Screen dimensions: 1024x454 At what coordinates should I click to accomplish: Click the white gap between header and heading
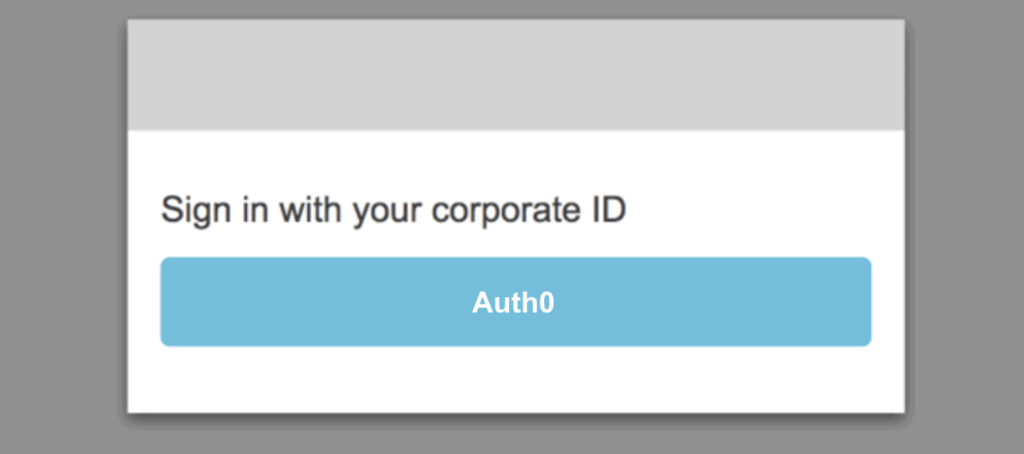point(515,158)
